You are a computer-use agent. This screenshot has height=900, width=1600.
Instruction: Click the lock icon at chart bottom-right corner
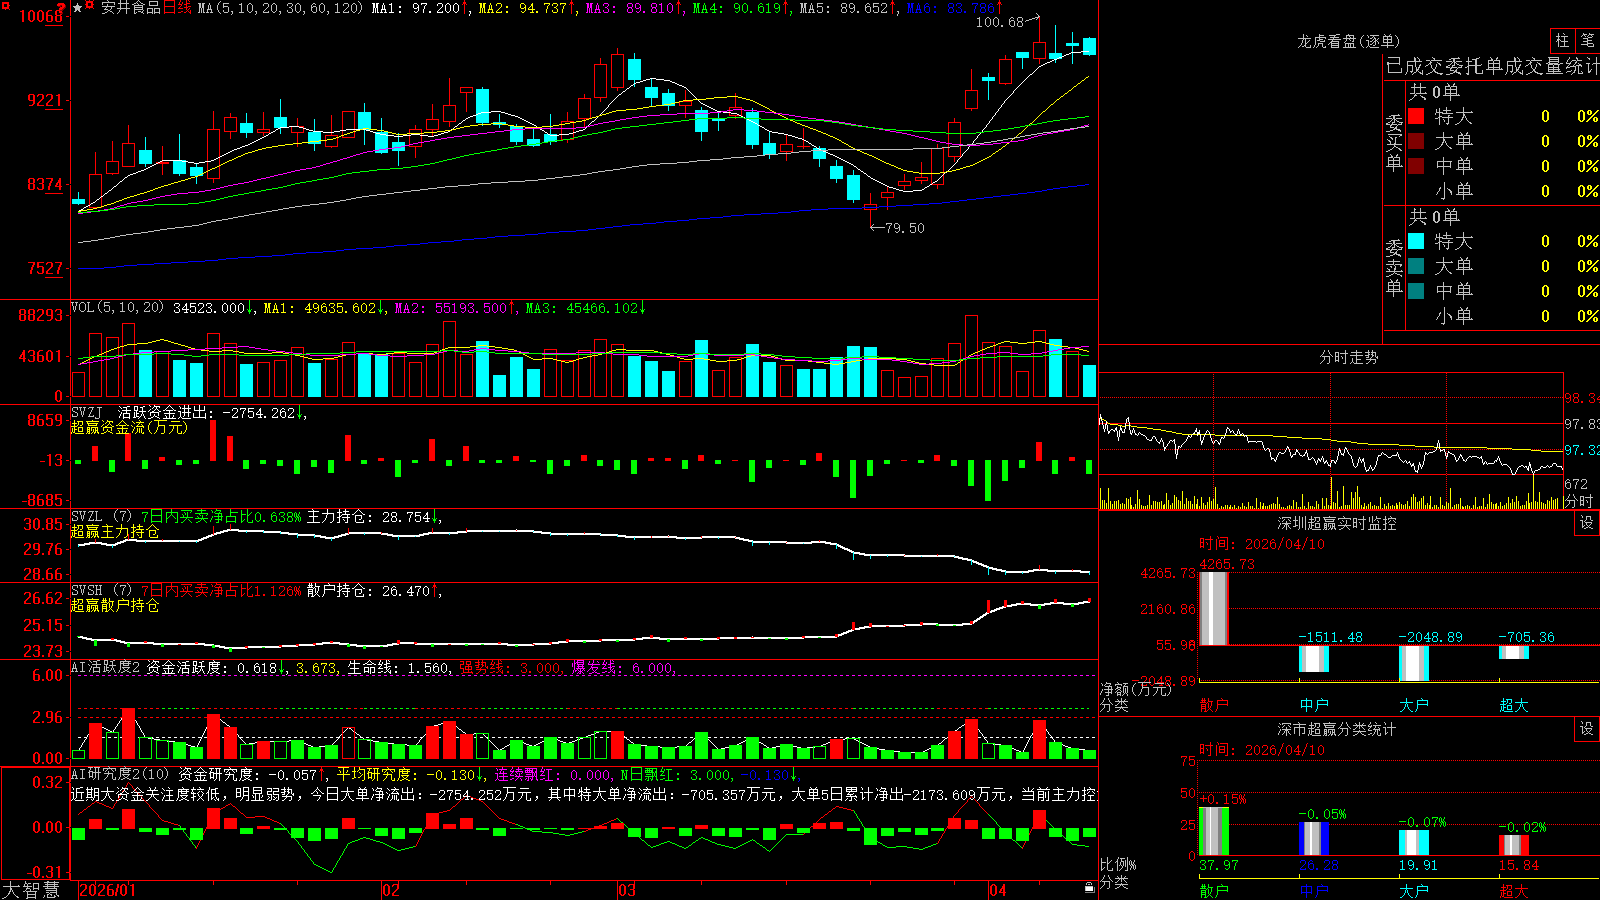(1089, 888)
